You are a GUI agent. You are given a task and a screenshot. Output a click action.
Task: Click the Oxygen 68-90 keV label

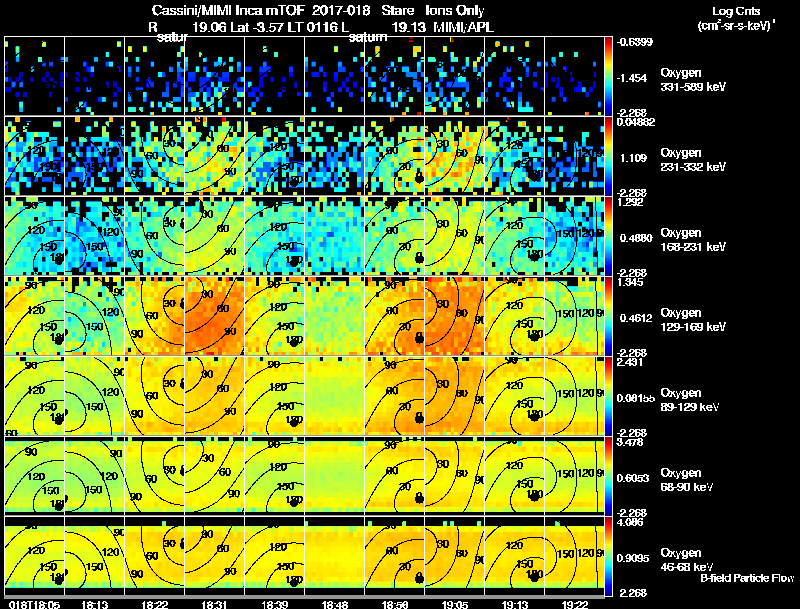click(686, 480)
